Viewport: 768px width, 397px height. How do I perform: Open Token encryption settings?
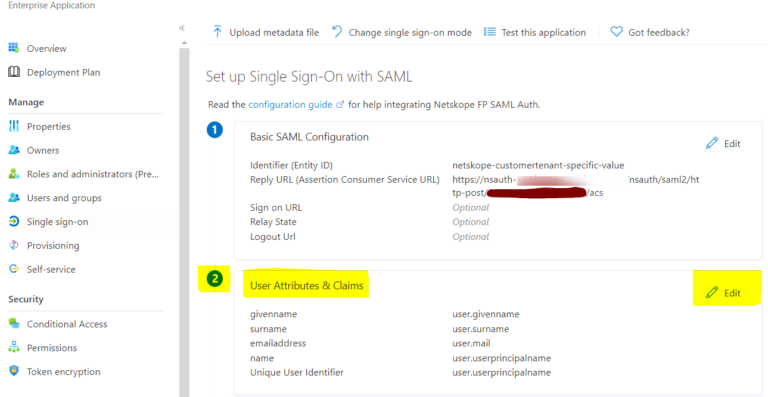point(64,372)
